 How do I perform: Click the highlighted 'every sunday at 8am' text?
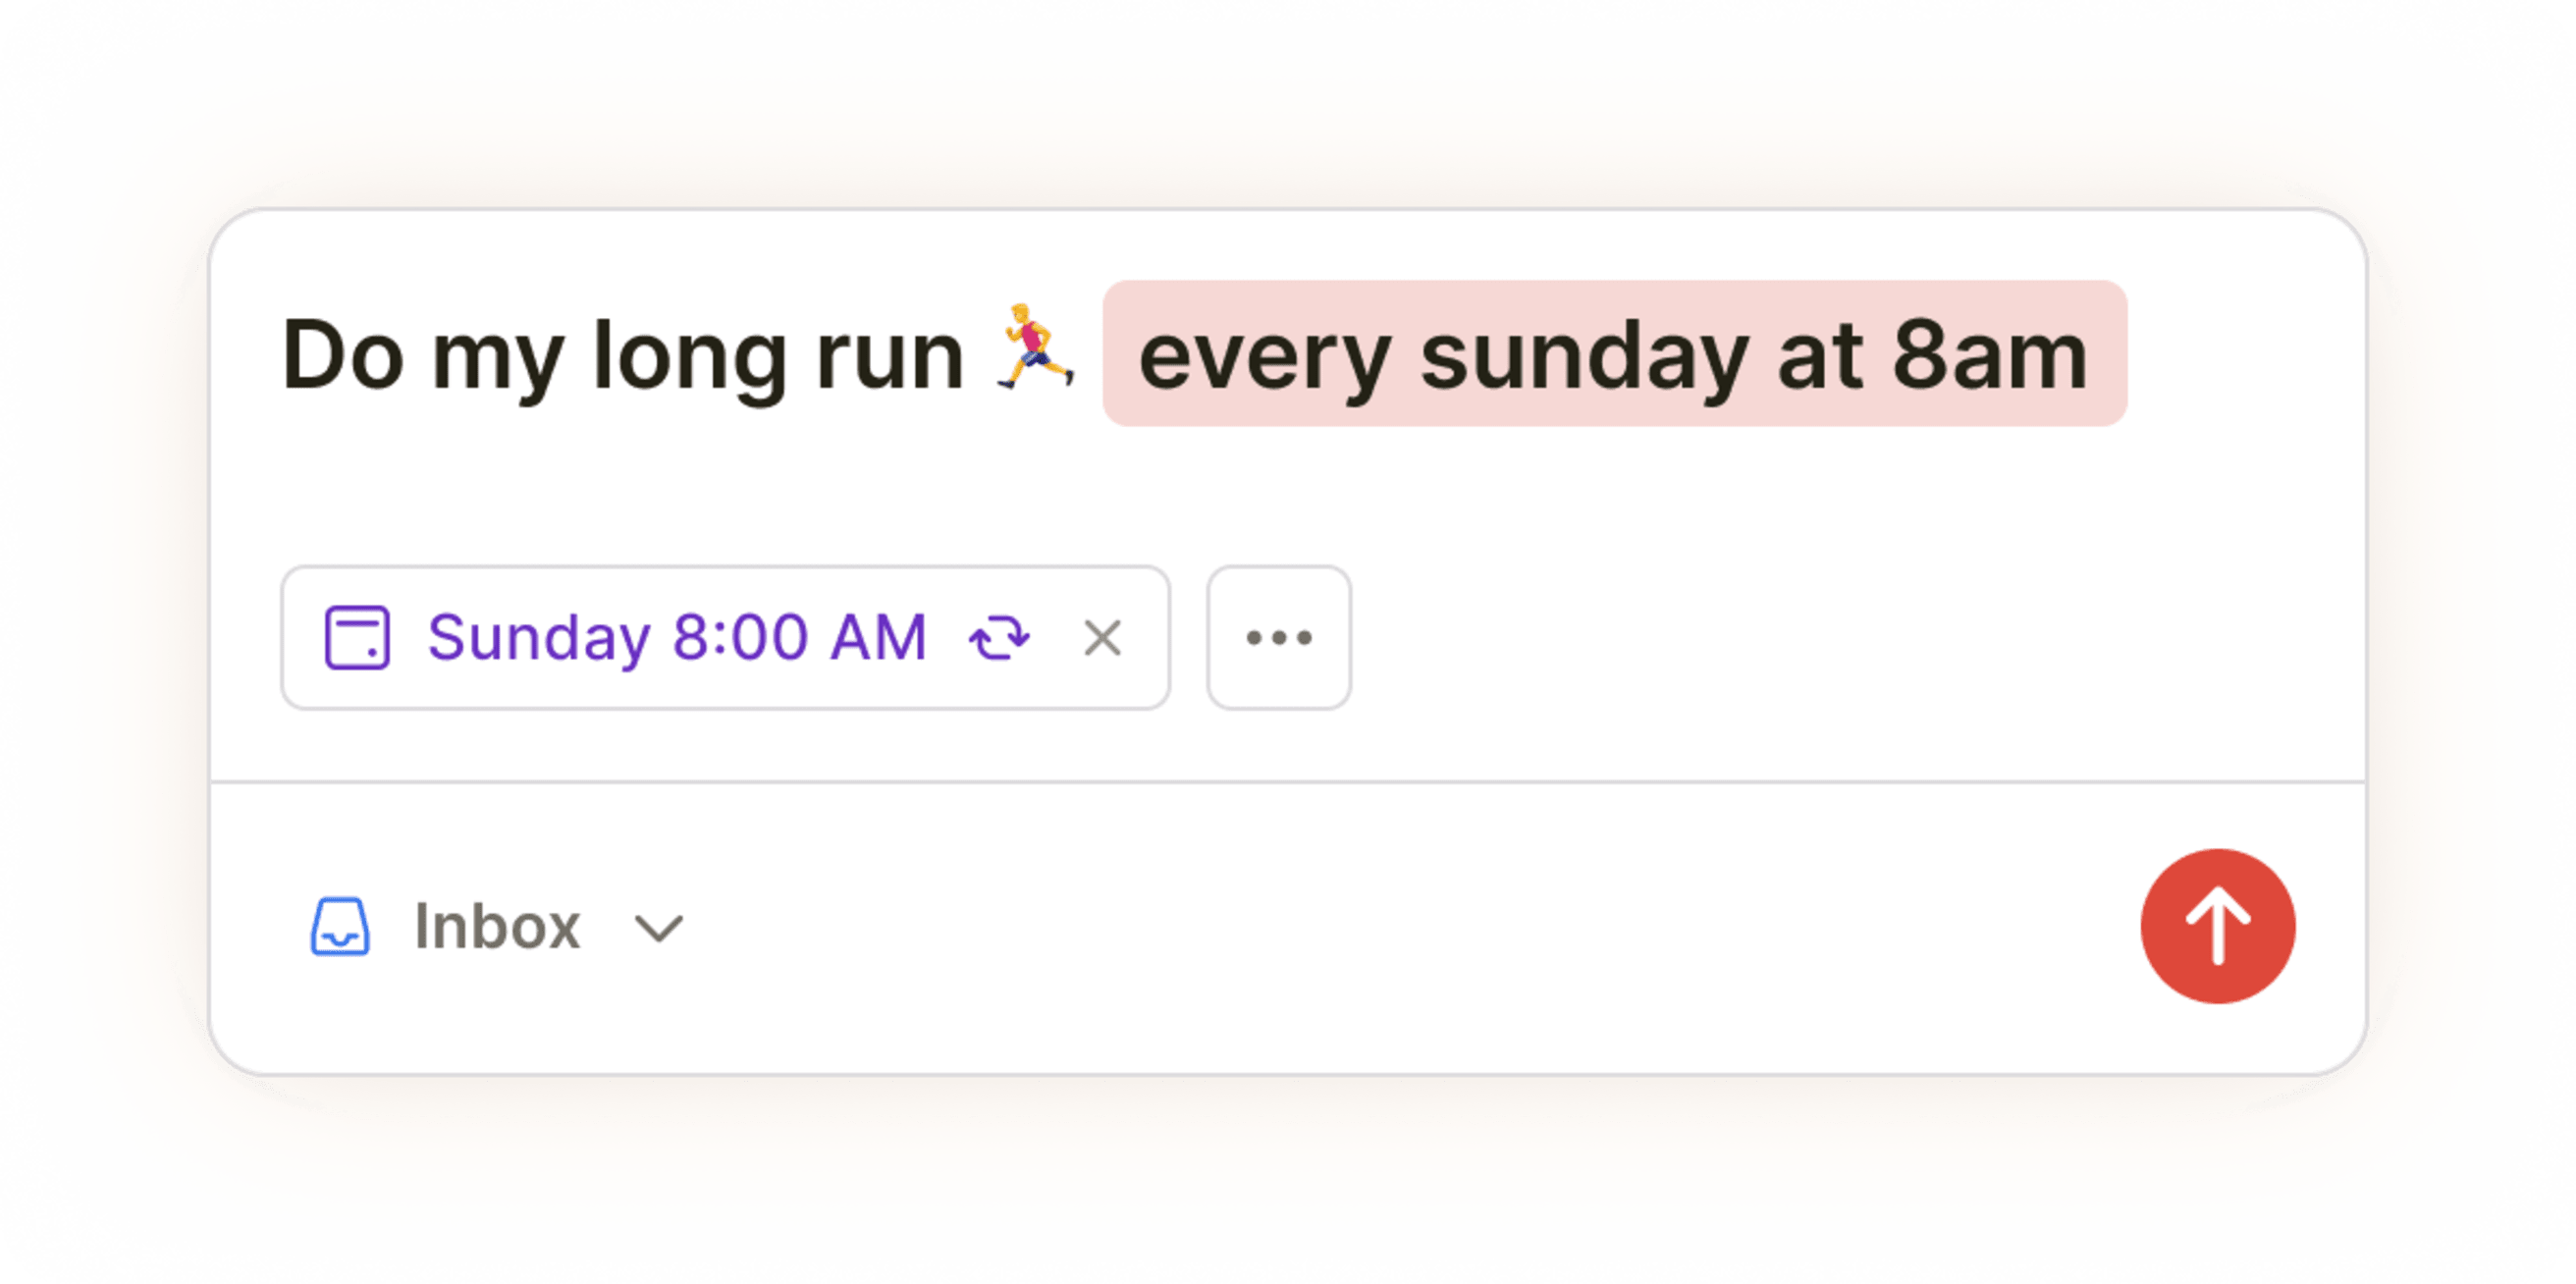click(1614, 354)
